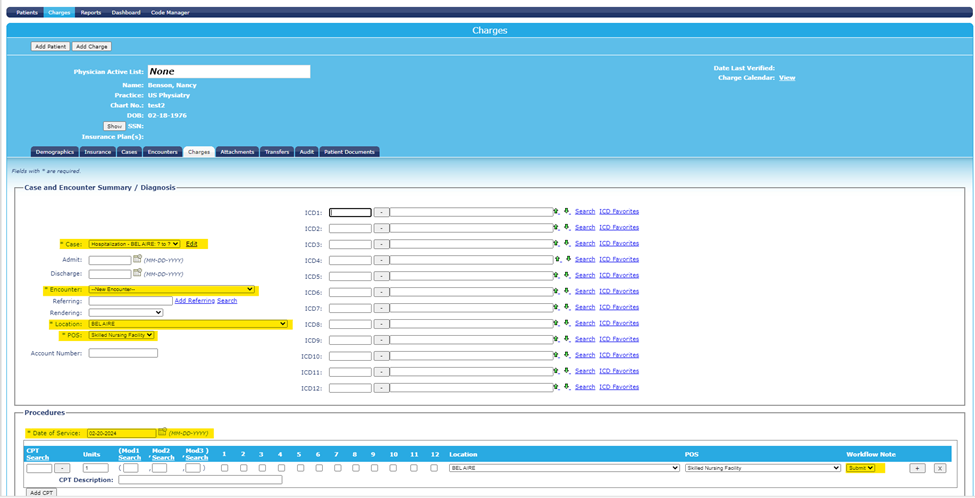Viewport: 975px width, 498px height.
Task: Click the ICD5 move-down arrow icon
Action: point(566,275)
